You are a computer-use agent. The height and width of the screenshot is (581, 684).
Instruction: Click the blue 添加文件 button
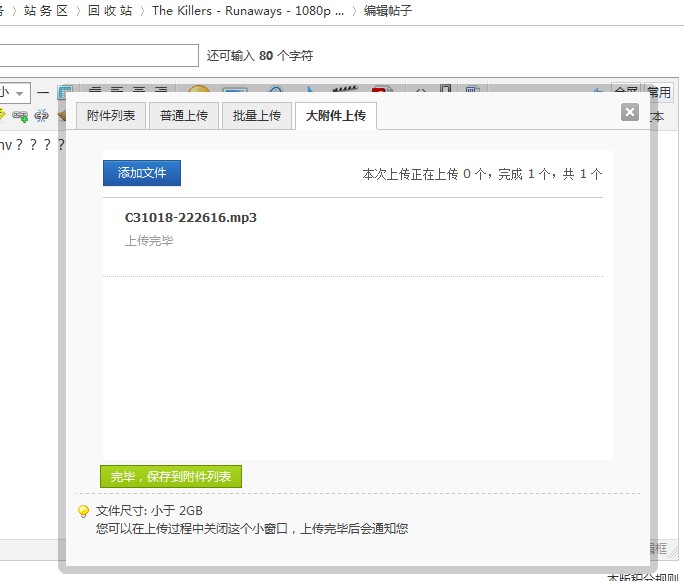point(142,173)
